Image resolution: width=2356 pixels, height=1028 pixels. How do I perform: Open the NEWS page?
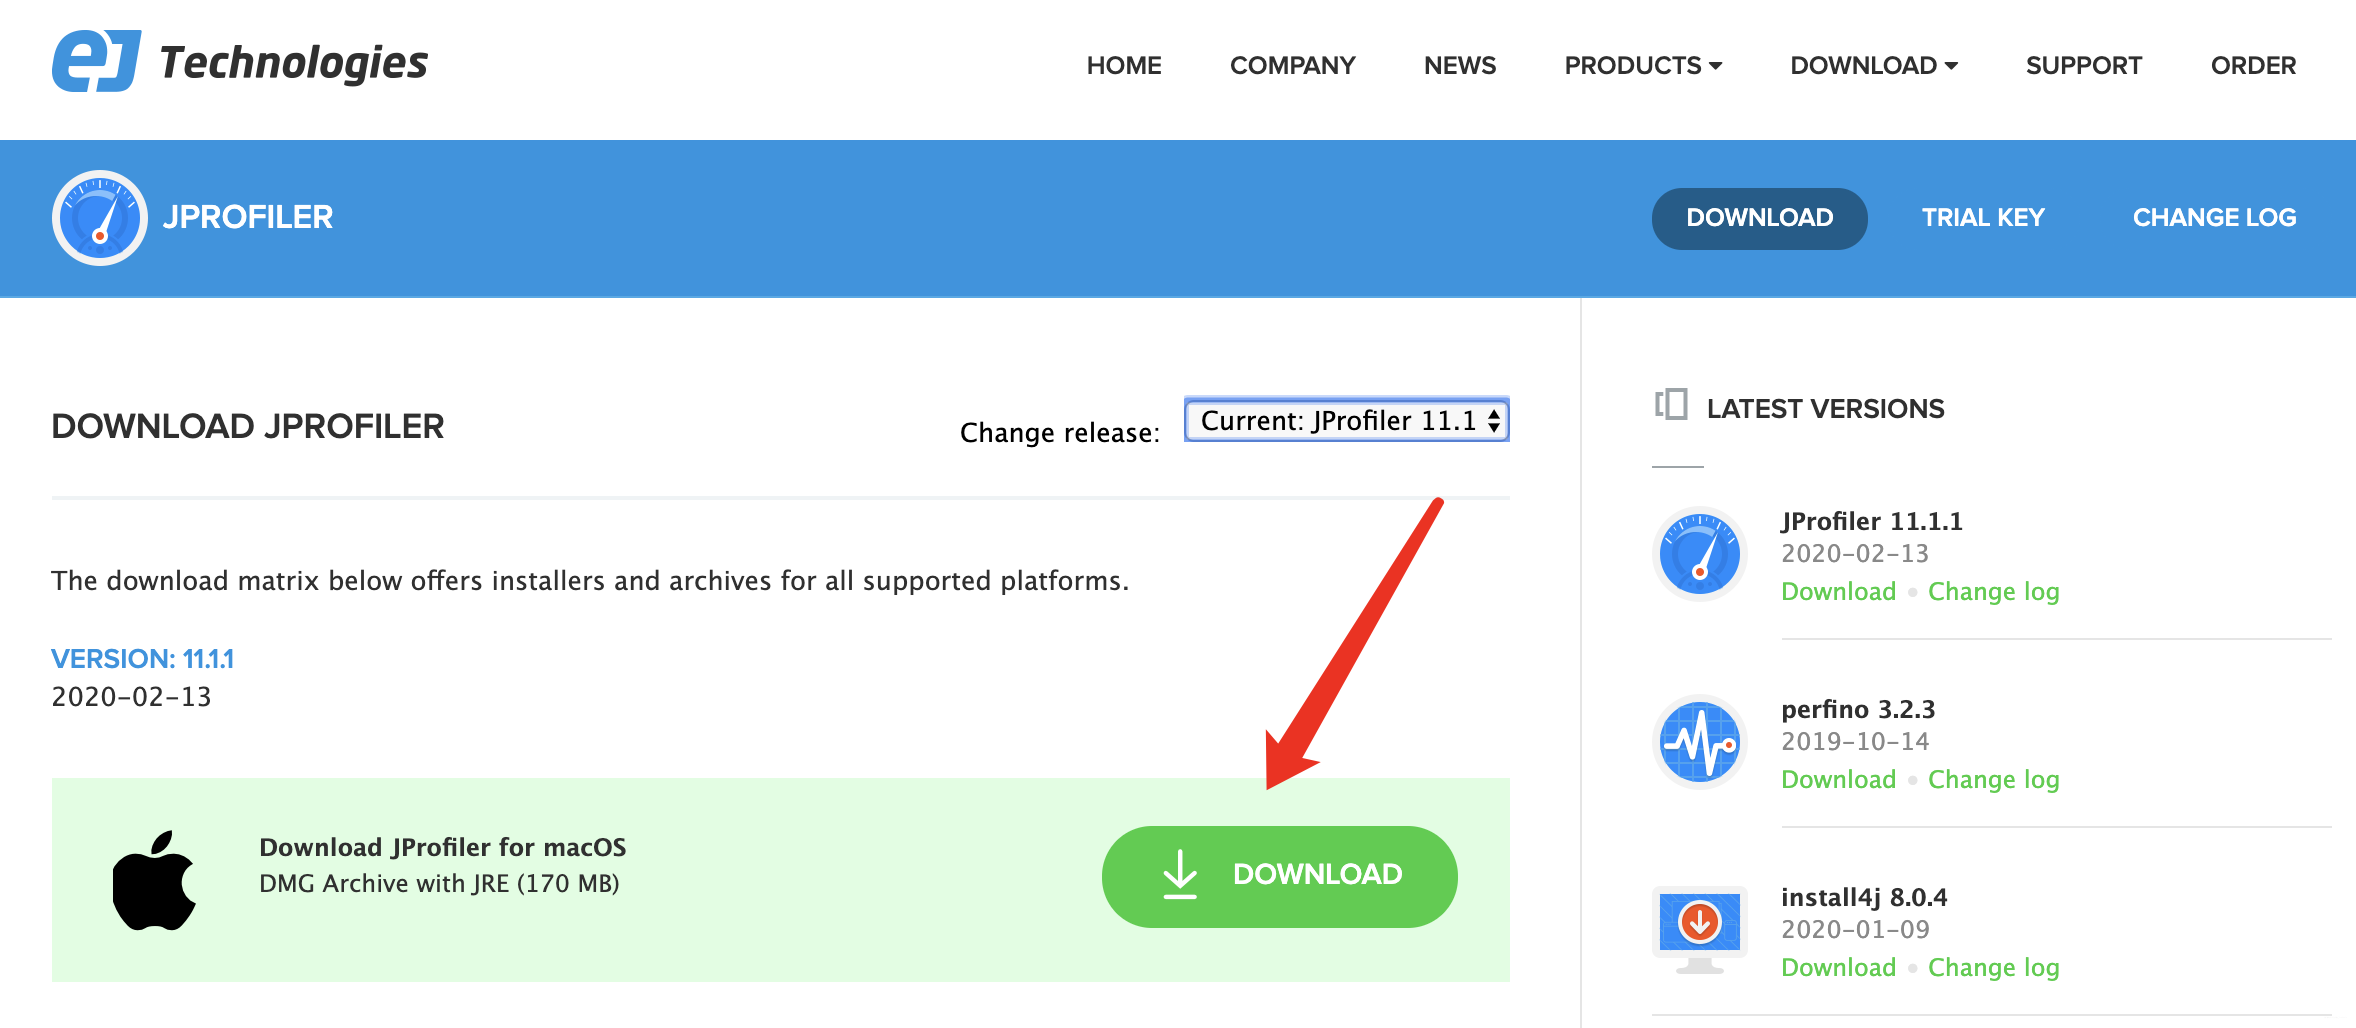[1460, 65]
